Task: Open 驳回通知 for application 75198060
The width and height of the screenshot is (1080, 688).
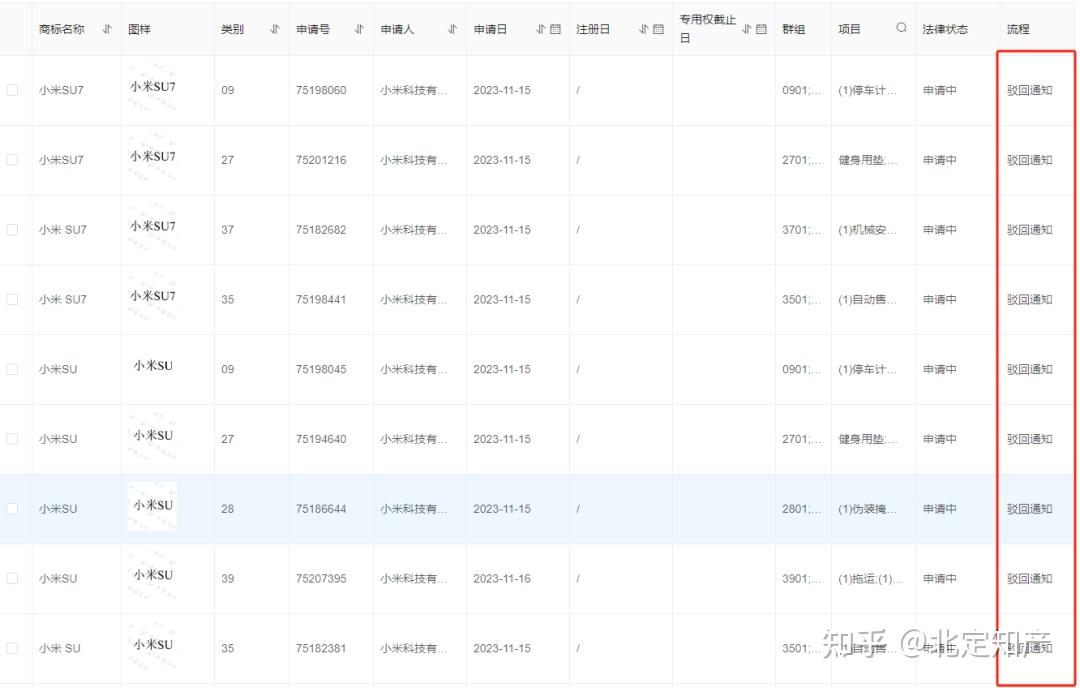Action: 1030,90
